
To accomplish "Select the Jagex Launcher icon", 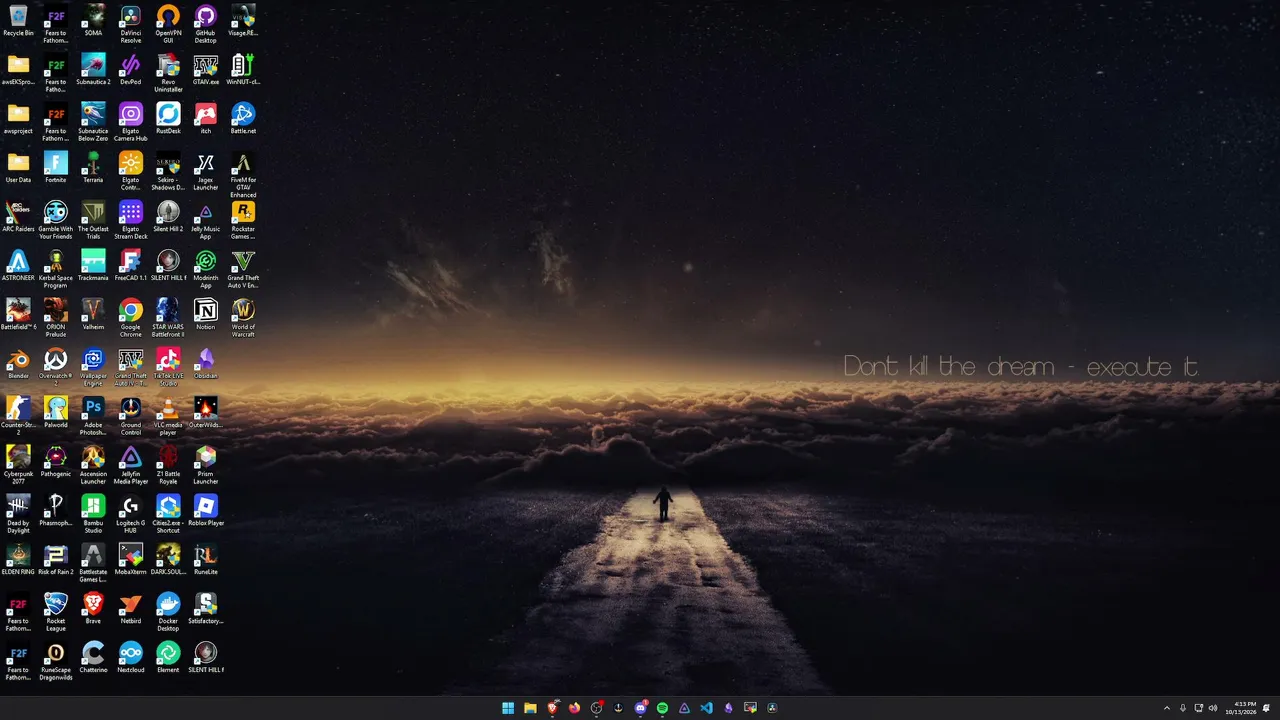I will point(206,171).
